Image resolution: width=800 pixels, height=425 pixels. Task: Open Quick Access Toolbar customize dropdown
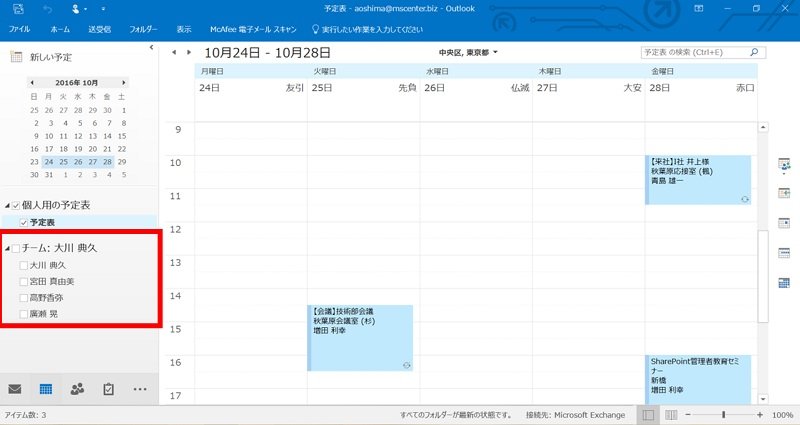point(103,9)
